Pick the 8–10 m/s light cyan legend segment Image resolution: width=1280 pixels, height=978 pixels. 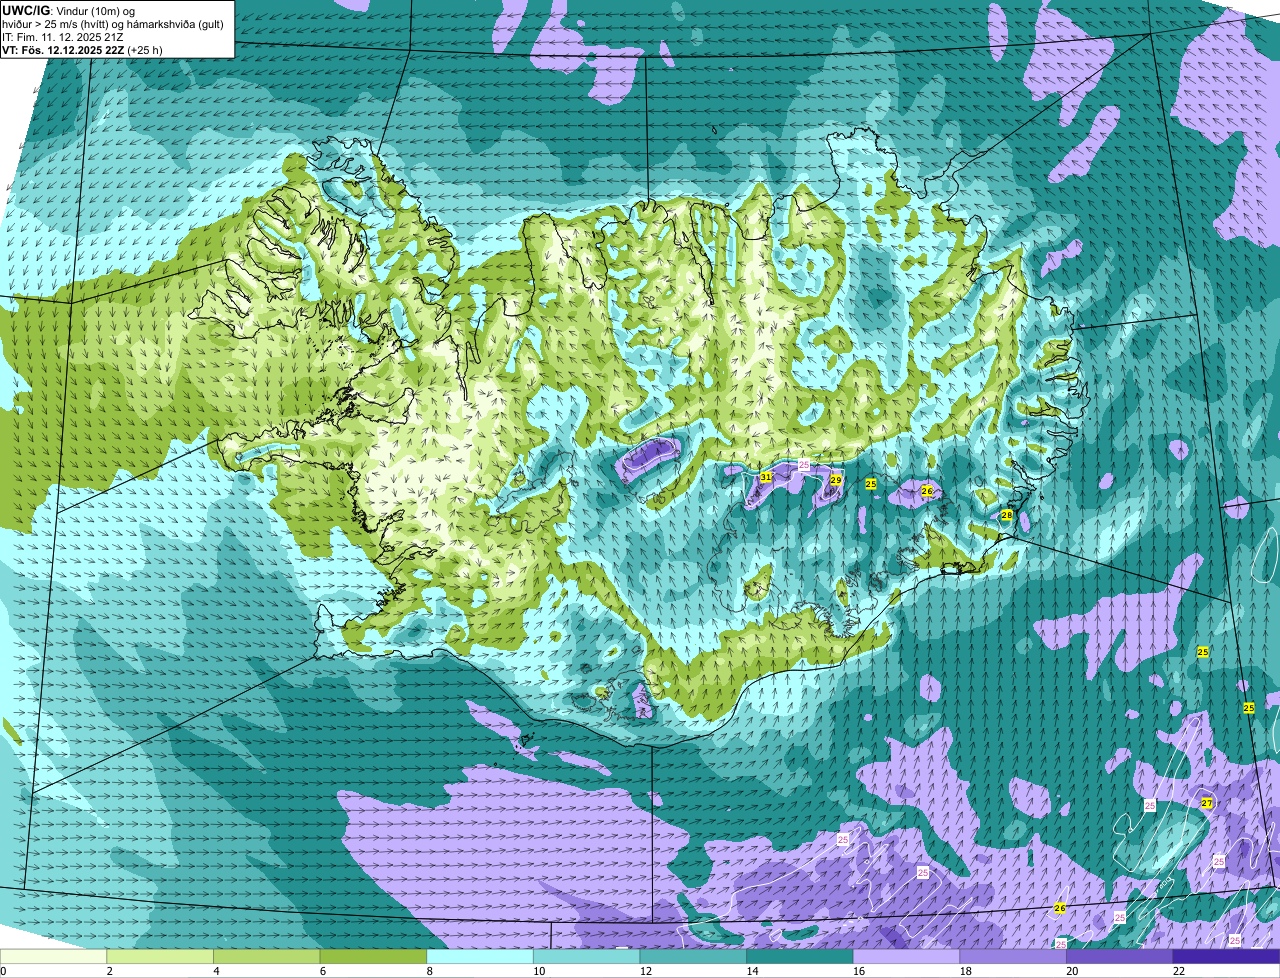[481, 956]
